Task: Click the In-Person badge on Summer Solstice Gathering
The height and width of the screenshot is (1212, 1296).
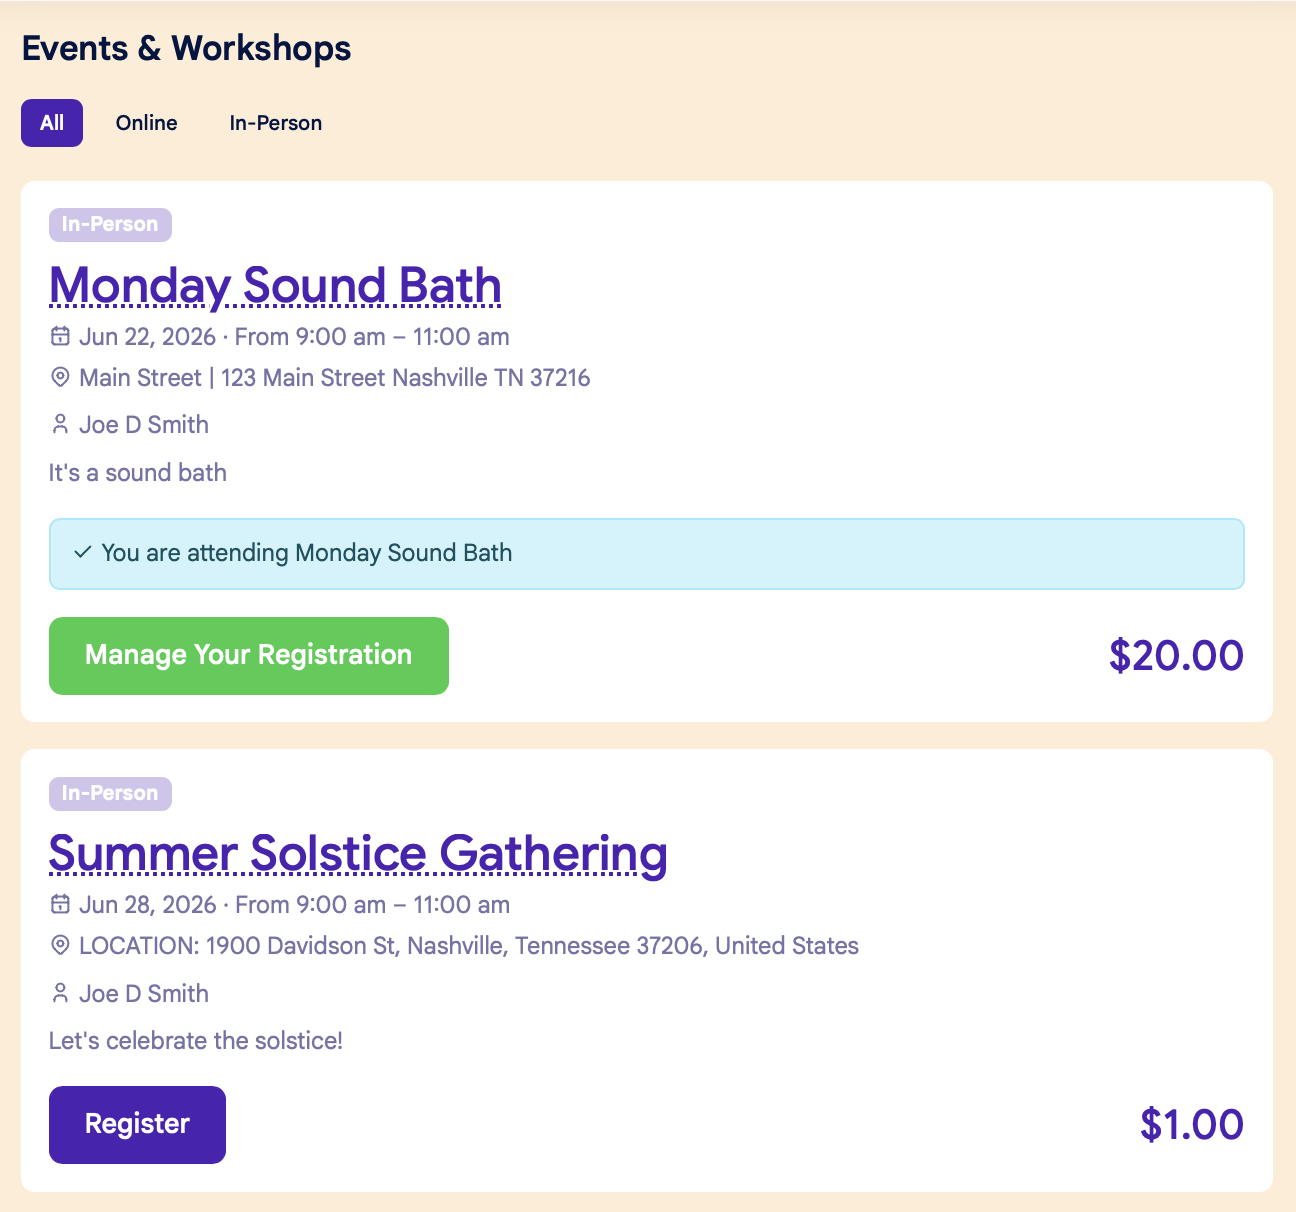Action: pyautogui.click(x=110, y=794)
